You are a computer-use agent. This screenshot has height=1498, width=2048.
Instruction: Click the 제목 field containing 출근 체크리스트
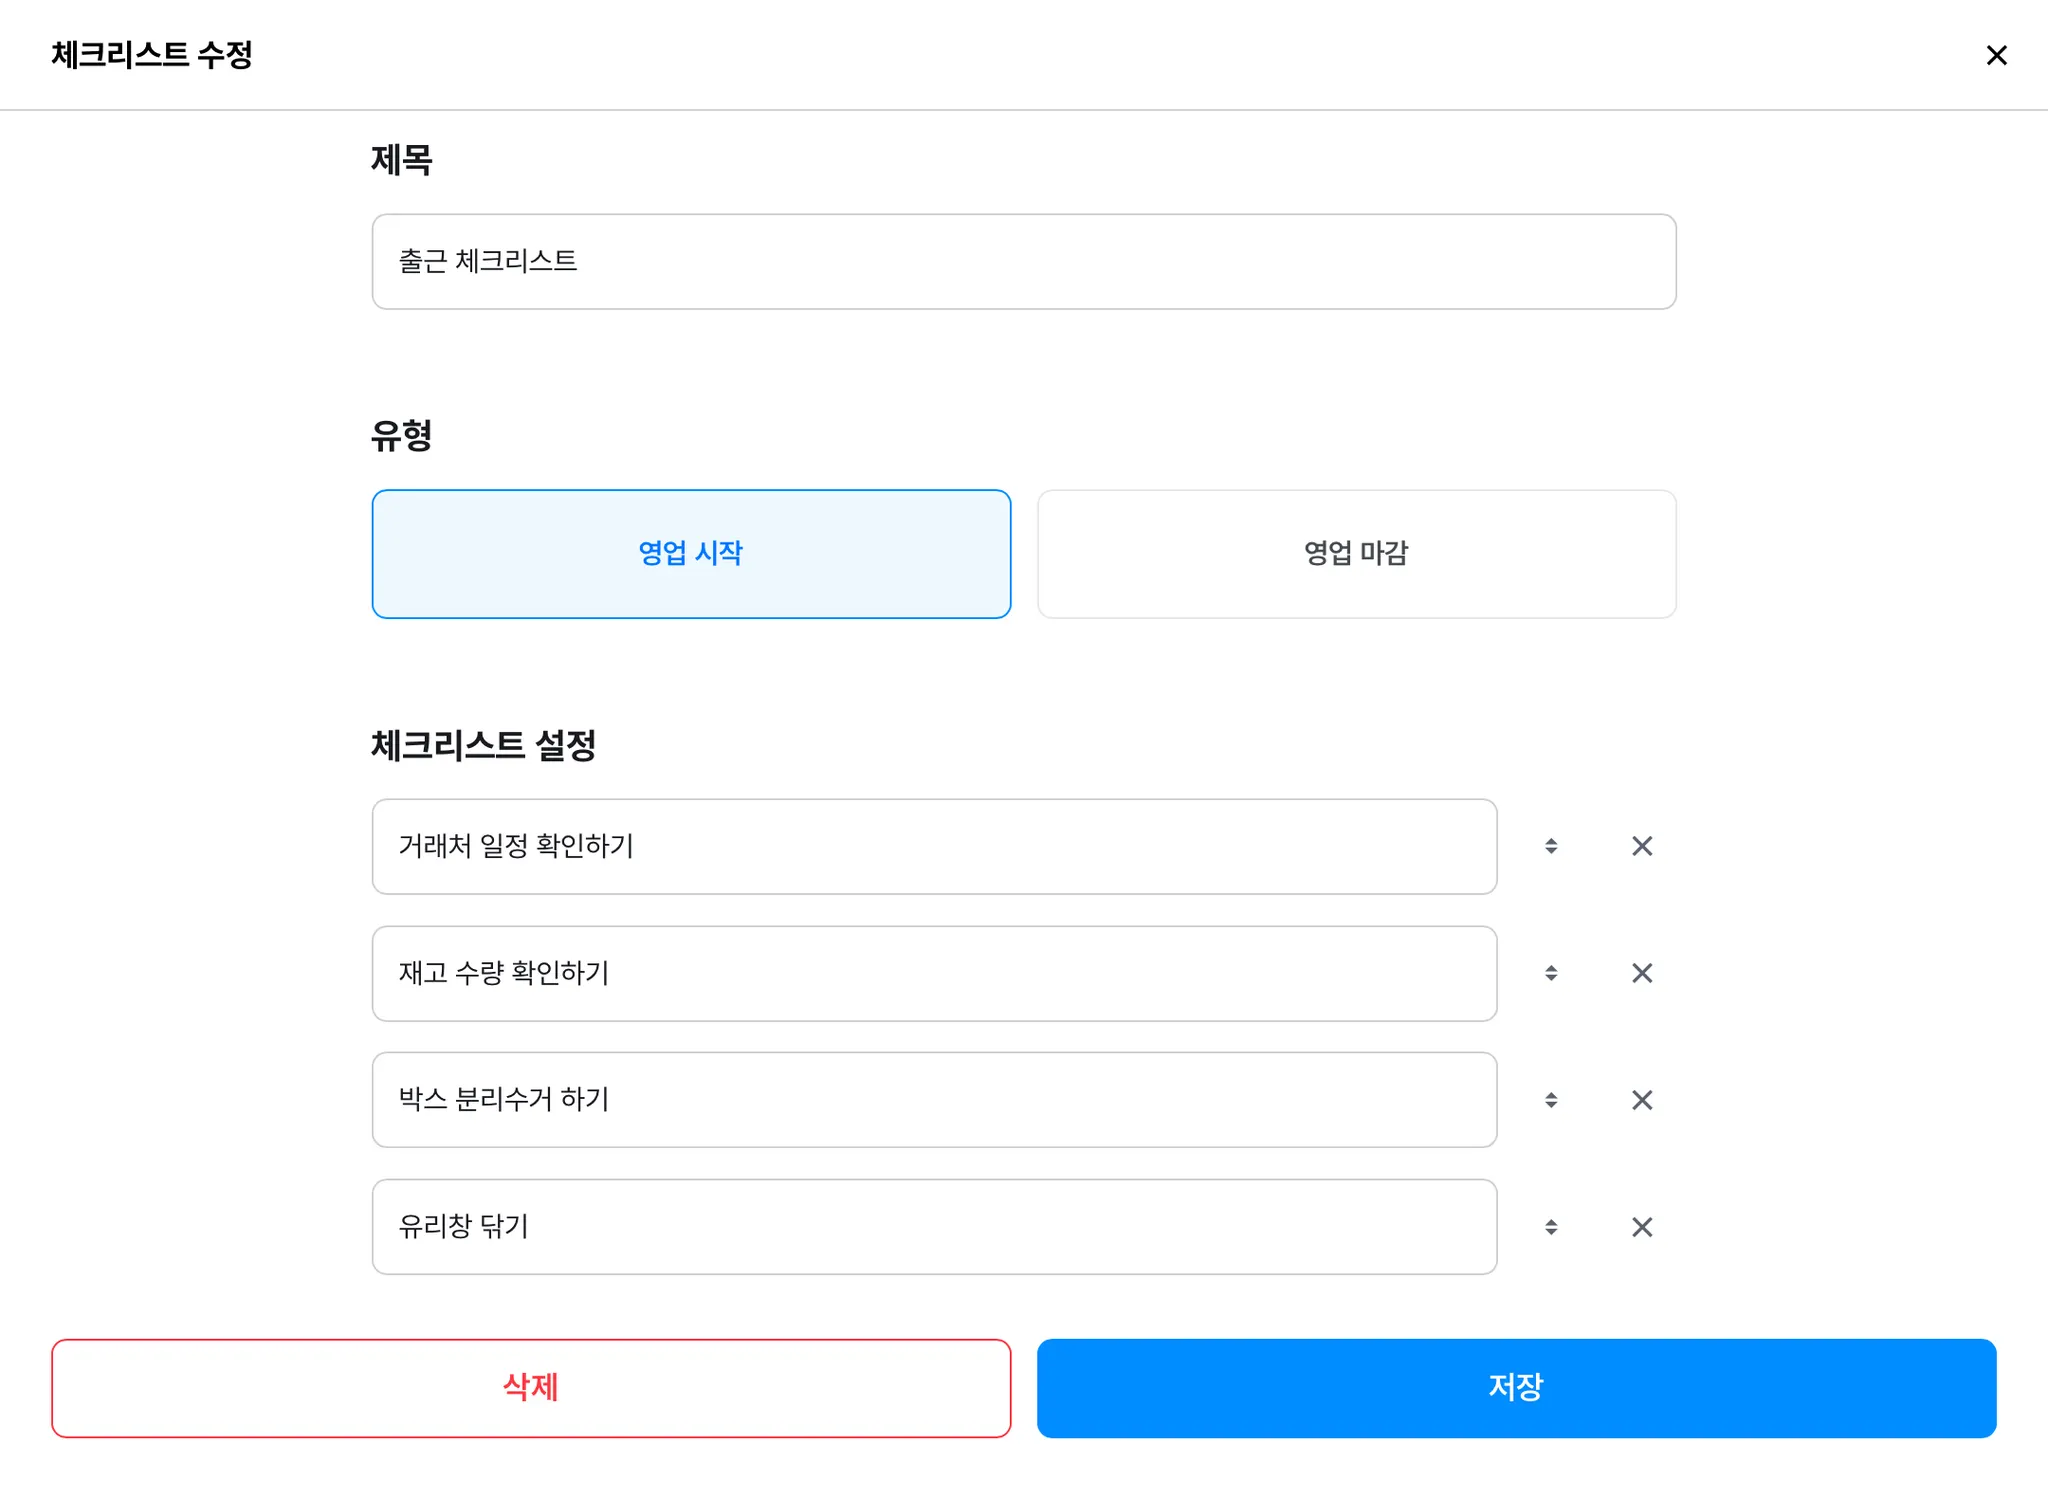[x=1023, y=261]
